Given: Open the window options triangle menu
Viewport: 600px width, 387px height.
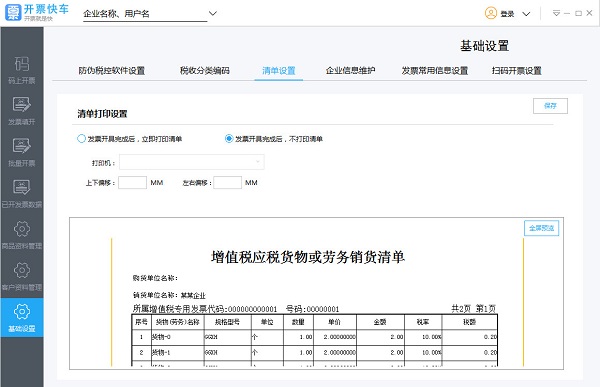Looking at the screenshot, I should point(556,13).
